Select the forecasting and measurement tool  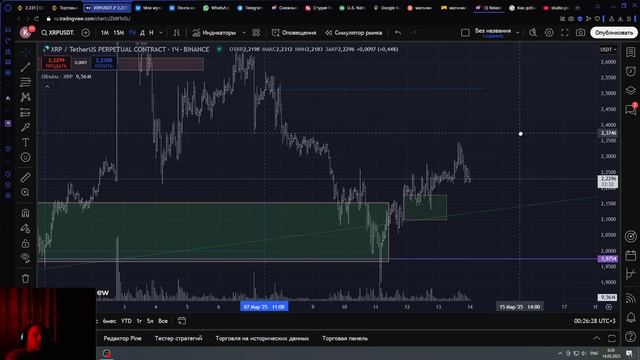click(x=25, y=112)
